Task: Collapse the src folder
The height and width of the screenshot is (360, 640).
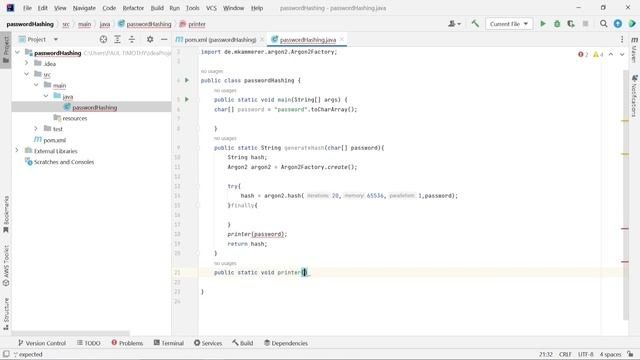Action: pyautogui.click(x=27, y=74)
